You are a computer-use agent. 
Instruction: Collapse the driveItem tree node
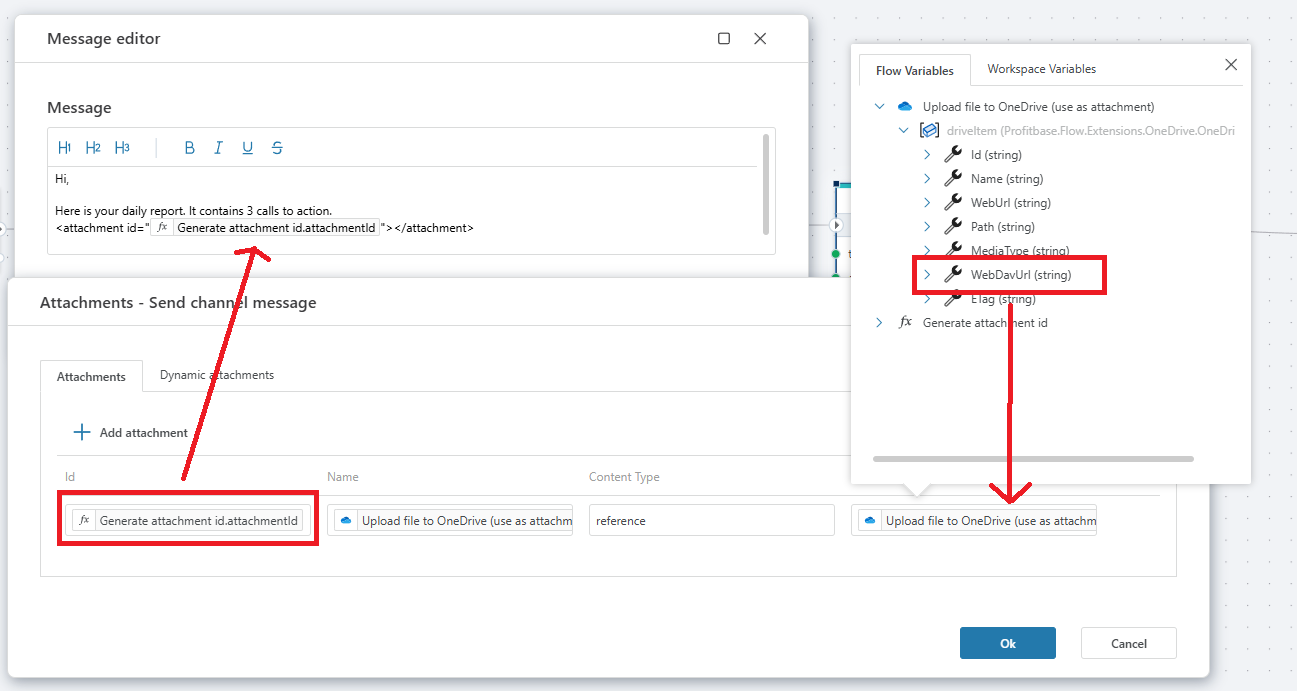click(904, 130)
